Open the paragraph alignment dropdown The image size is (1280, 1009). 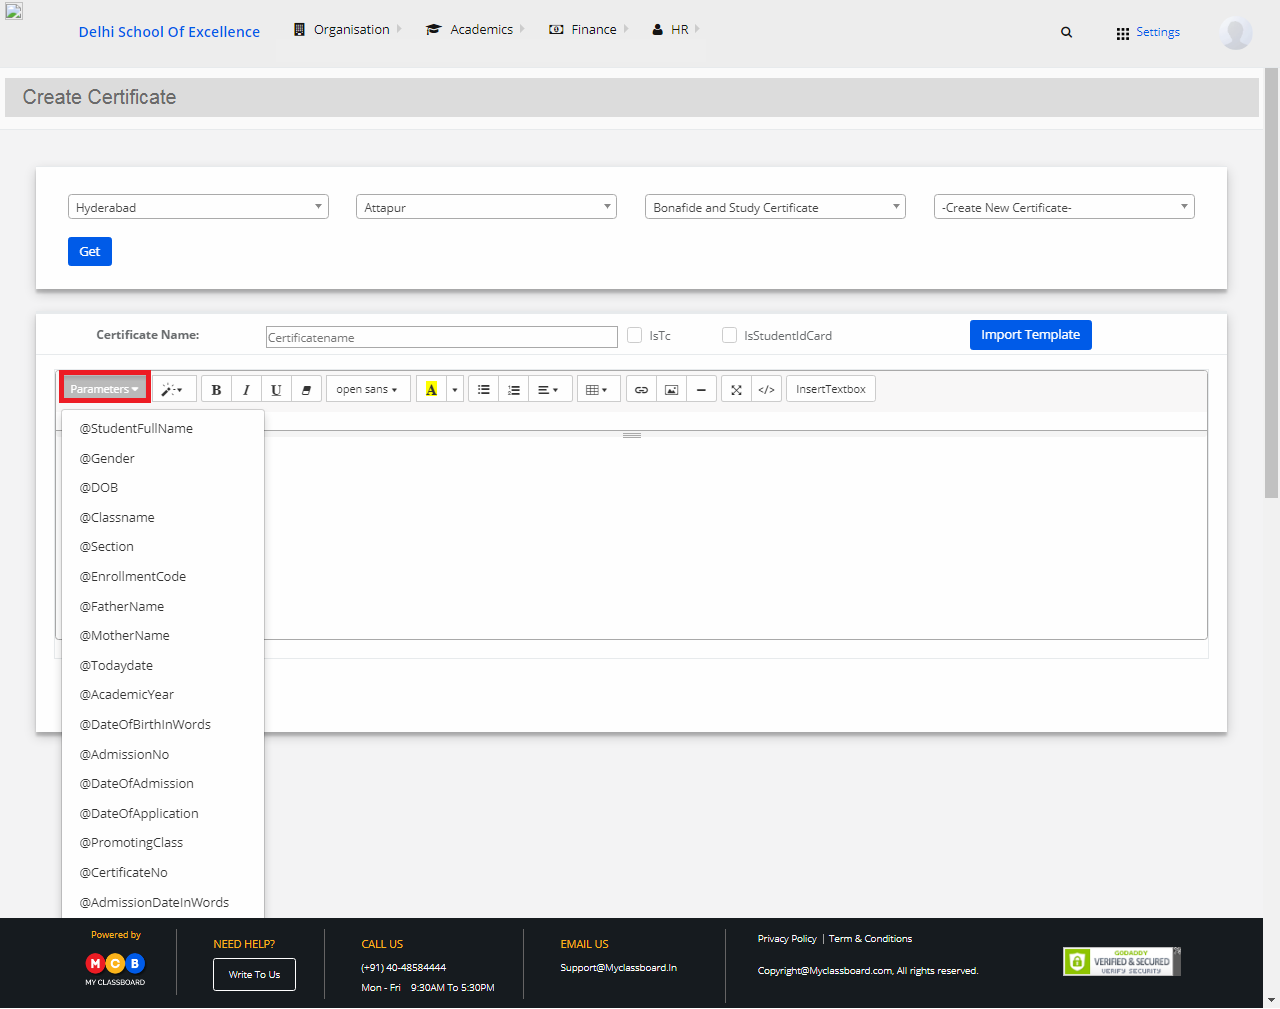(549, 389)
